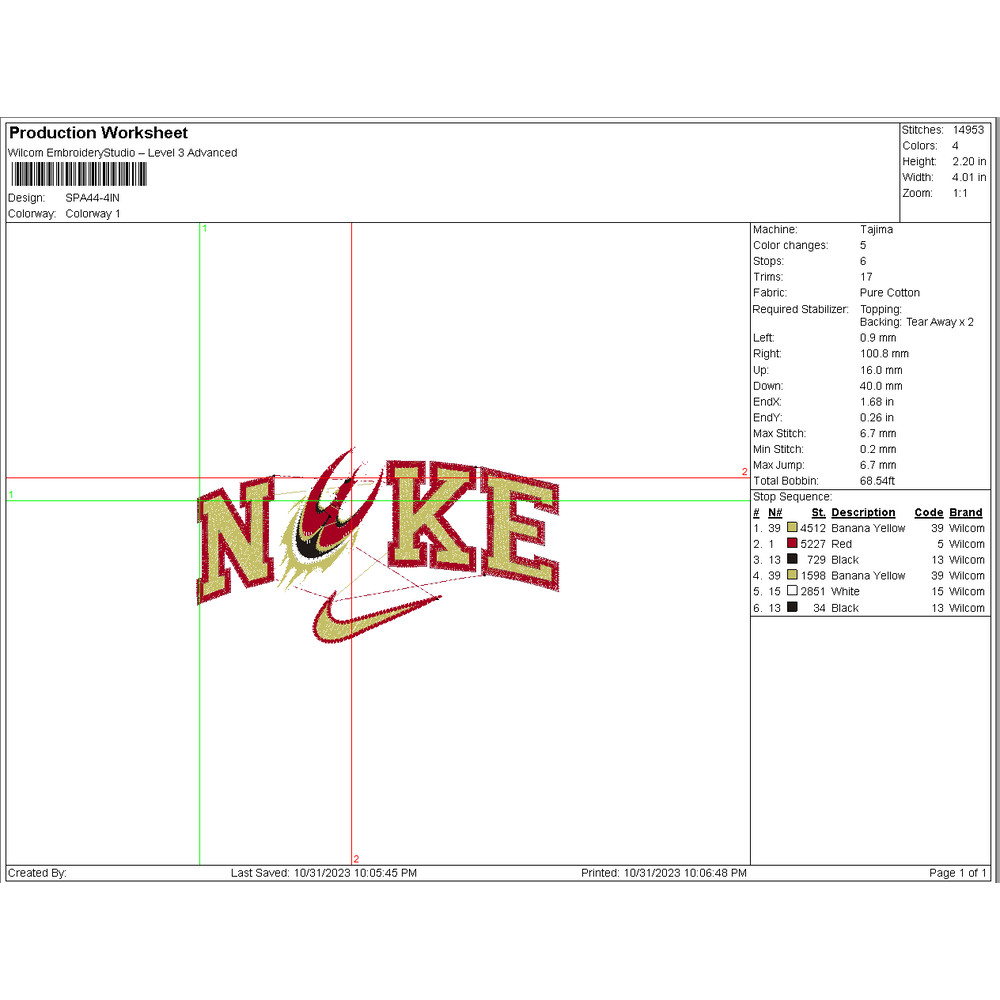1000x1000 pixels.
Task: Click the White color swatch in stop sequence
Action: (x=792, y=592)
